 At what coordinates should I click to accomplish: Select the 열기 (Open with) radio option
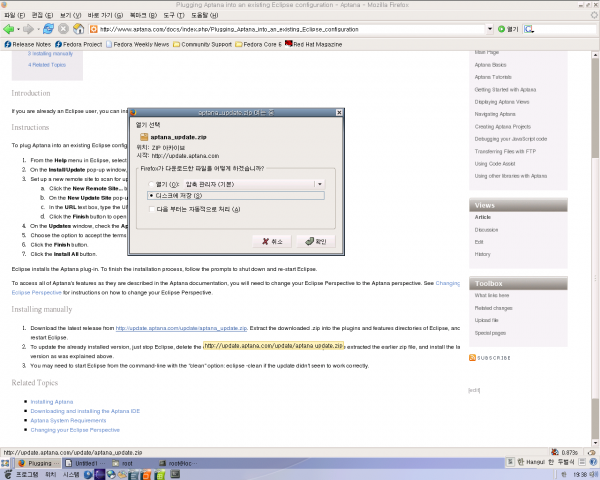(x=152, y=184)
